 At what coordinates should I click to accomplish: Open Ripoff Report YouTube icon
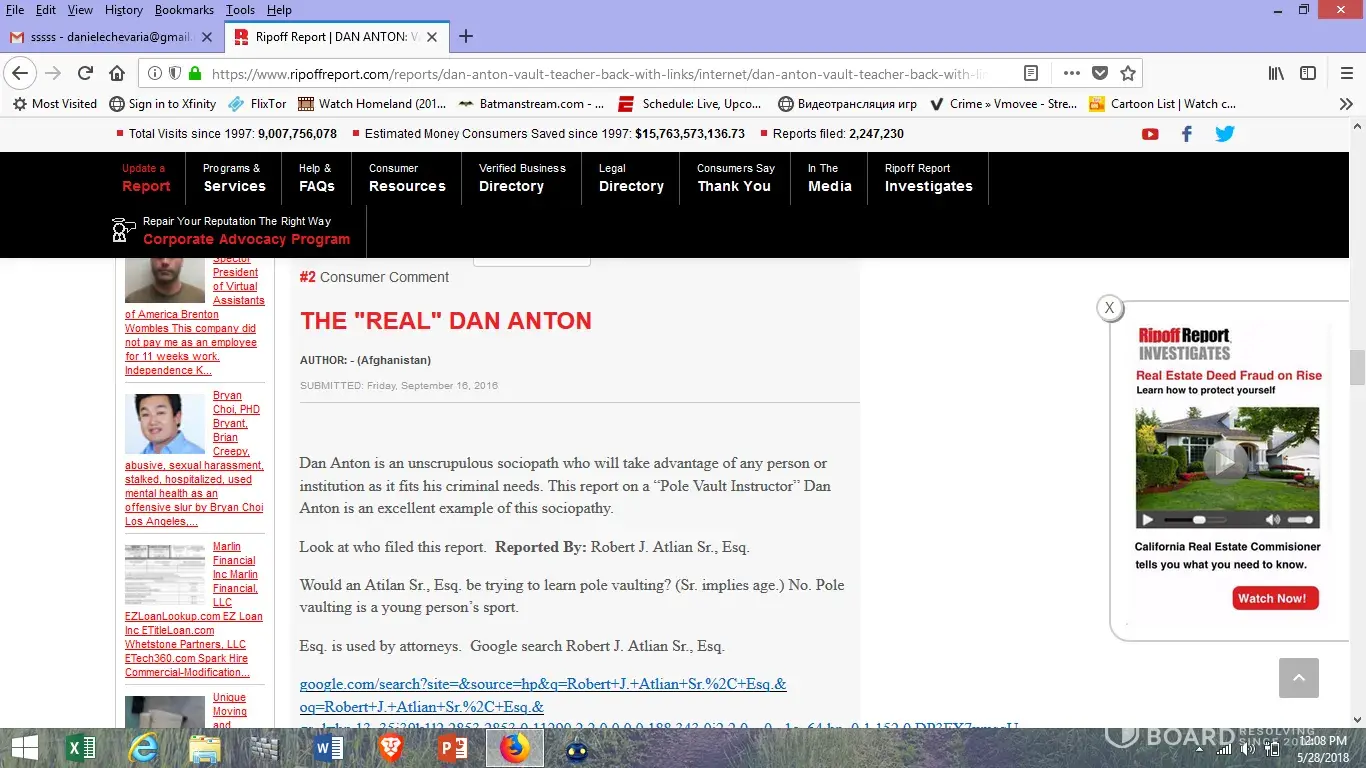pyautogui.click(x=1150, y=134)
